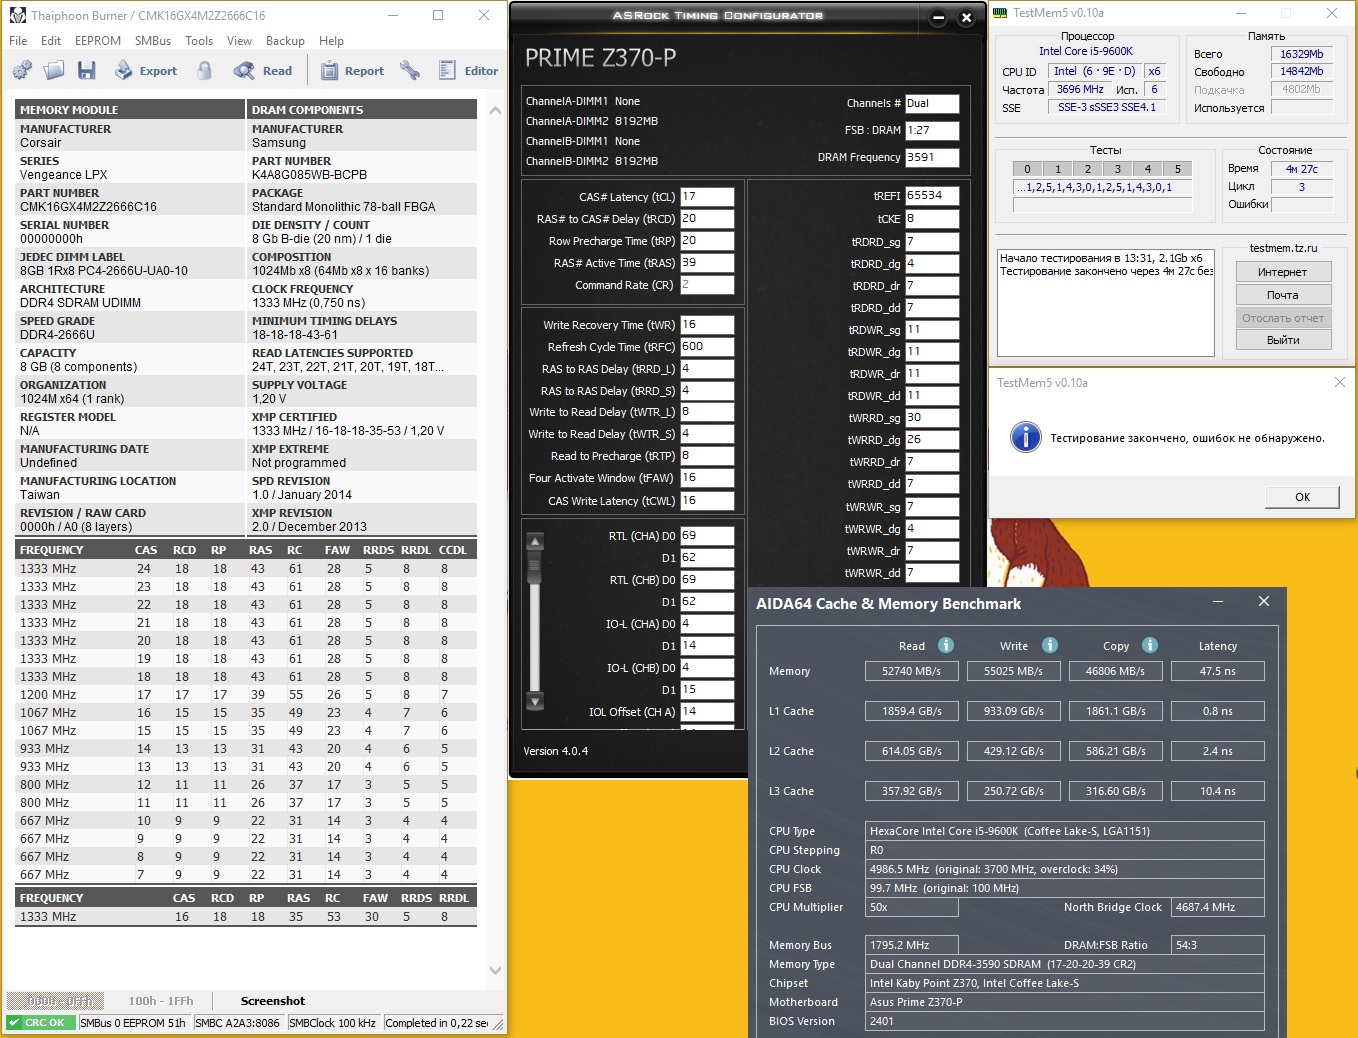
Task: Select test tab 0 in TestMem5
Action: [1027, 169]
